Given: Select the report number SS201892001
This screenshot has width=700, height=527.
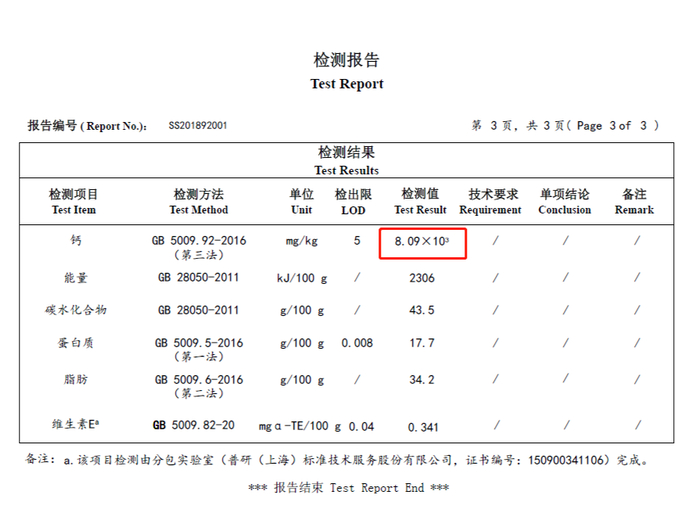Looking at the screenshot, I should (x=198, y=125).
